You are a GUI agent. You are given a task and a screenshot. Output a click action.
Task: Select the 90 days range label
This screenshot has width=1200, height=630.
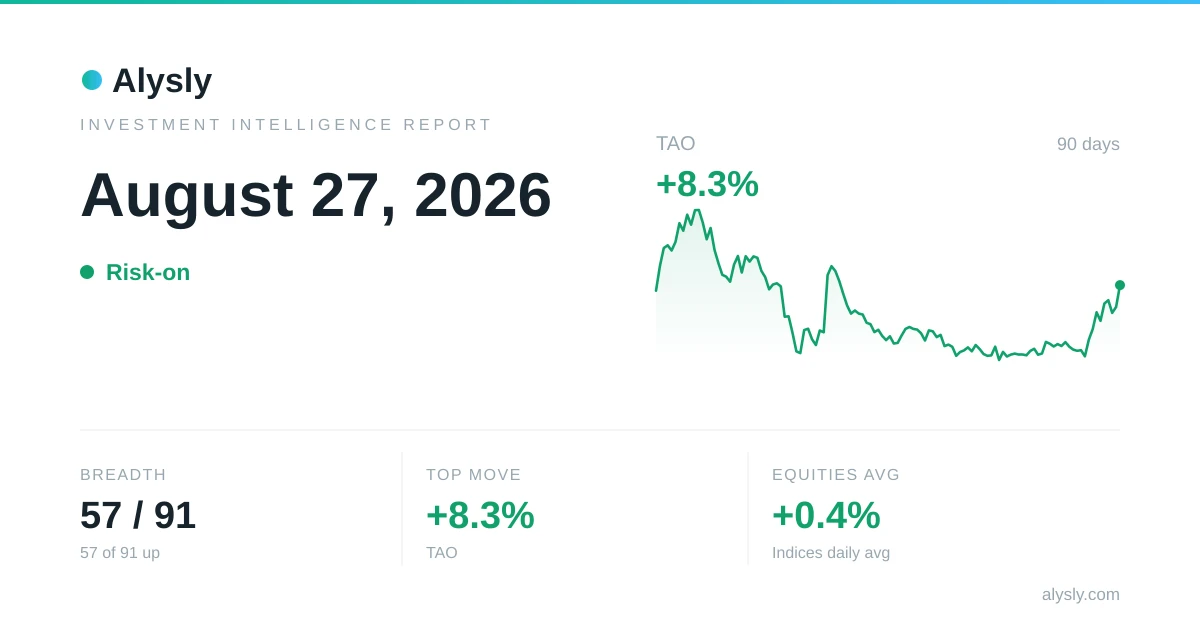click(x=1088, y=144)
